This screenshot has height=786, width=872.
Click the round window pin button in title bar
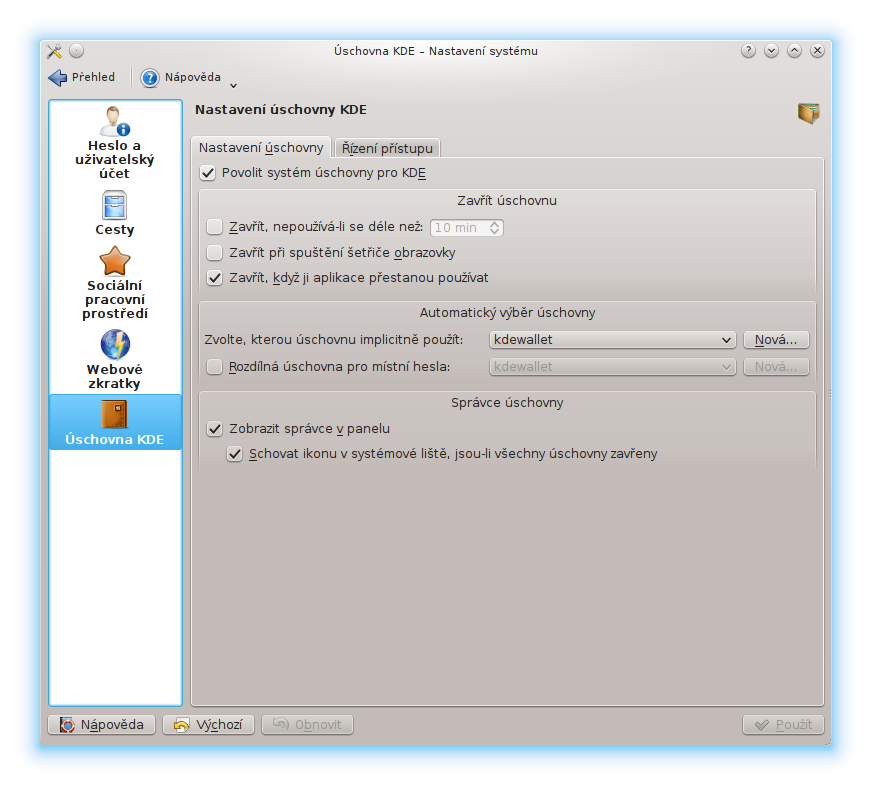click(77, 51)
